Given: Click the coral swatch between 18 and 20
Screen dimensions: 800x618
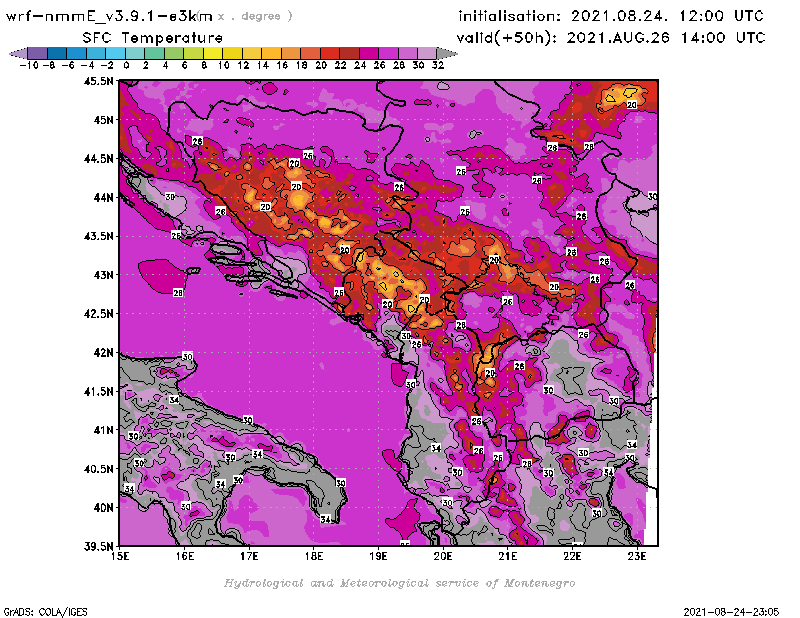Looking at the screenshot, I should click(310, 54).
